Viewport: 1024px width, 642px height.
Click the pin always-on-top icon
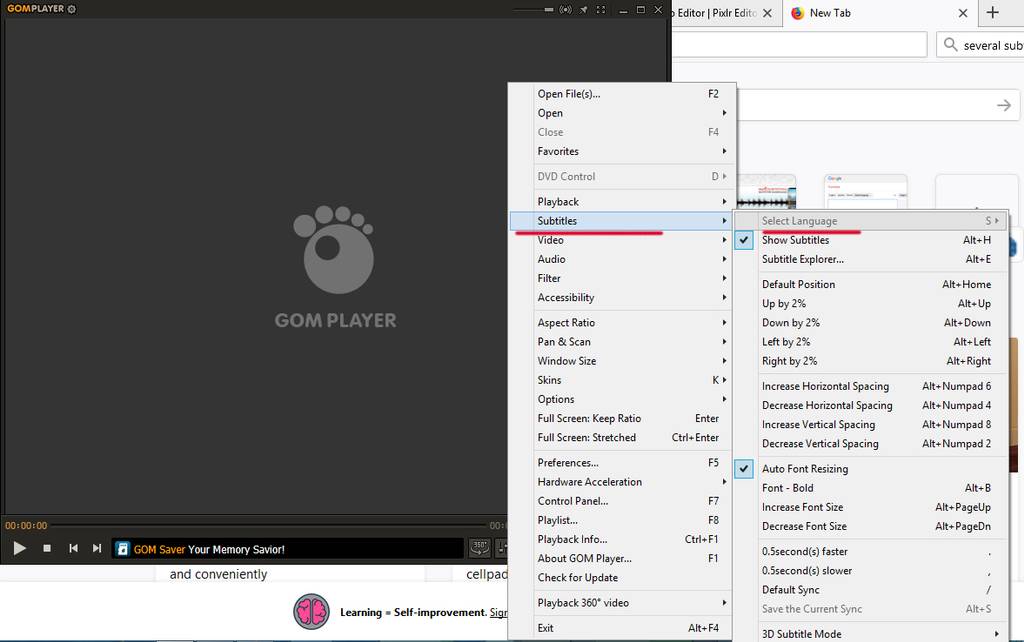(x=584, y=10)
